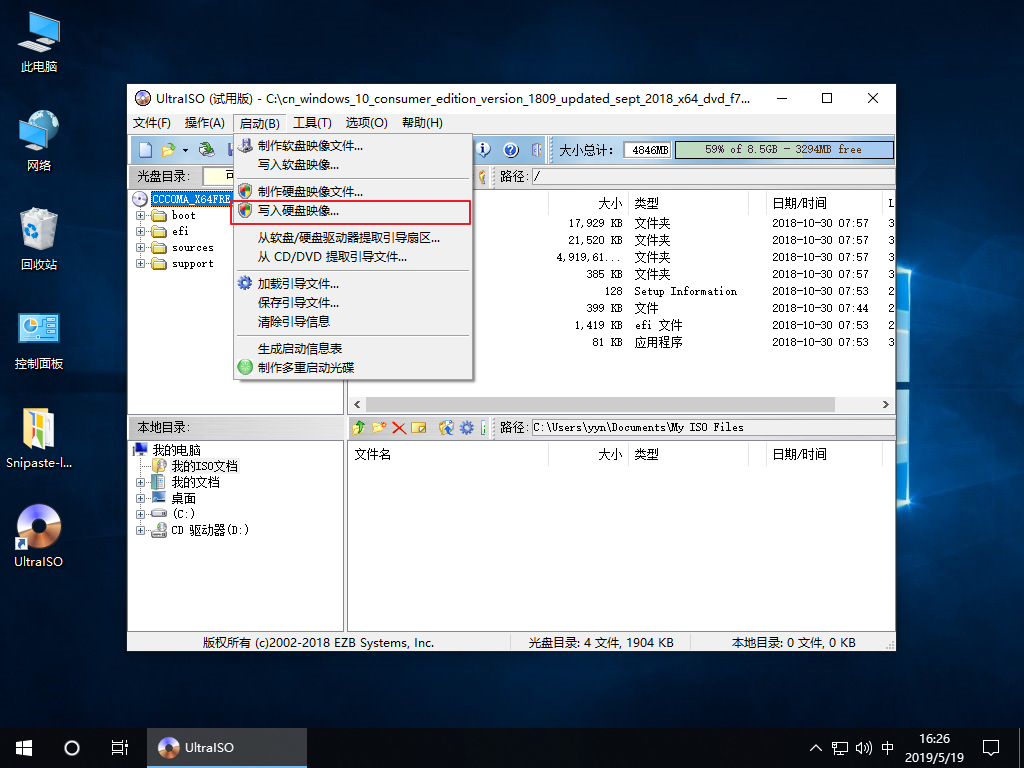Screen dimensions: 1024x768
Task: Click the Open file folder icon
Action: coord(168,150)
